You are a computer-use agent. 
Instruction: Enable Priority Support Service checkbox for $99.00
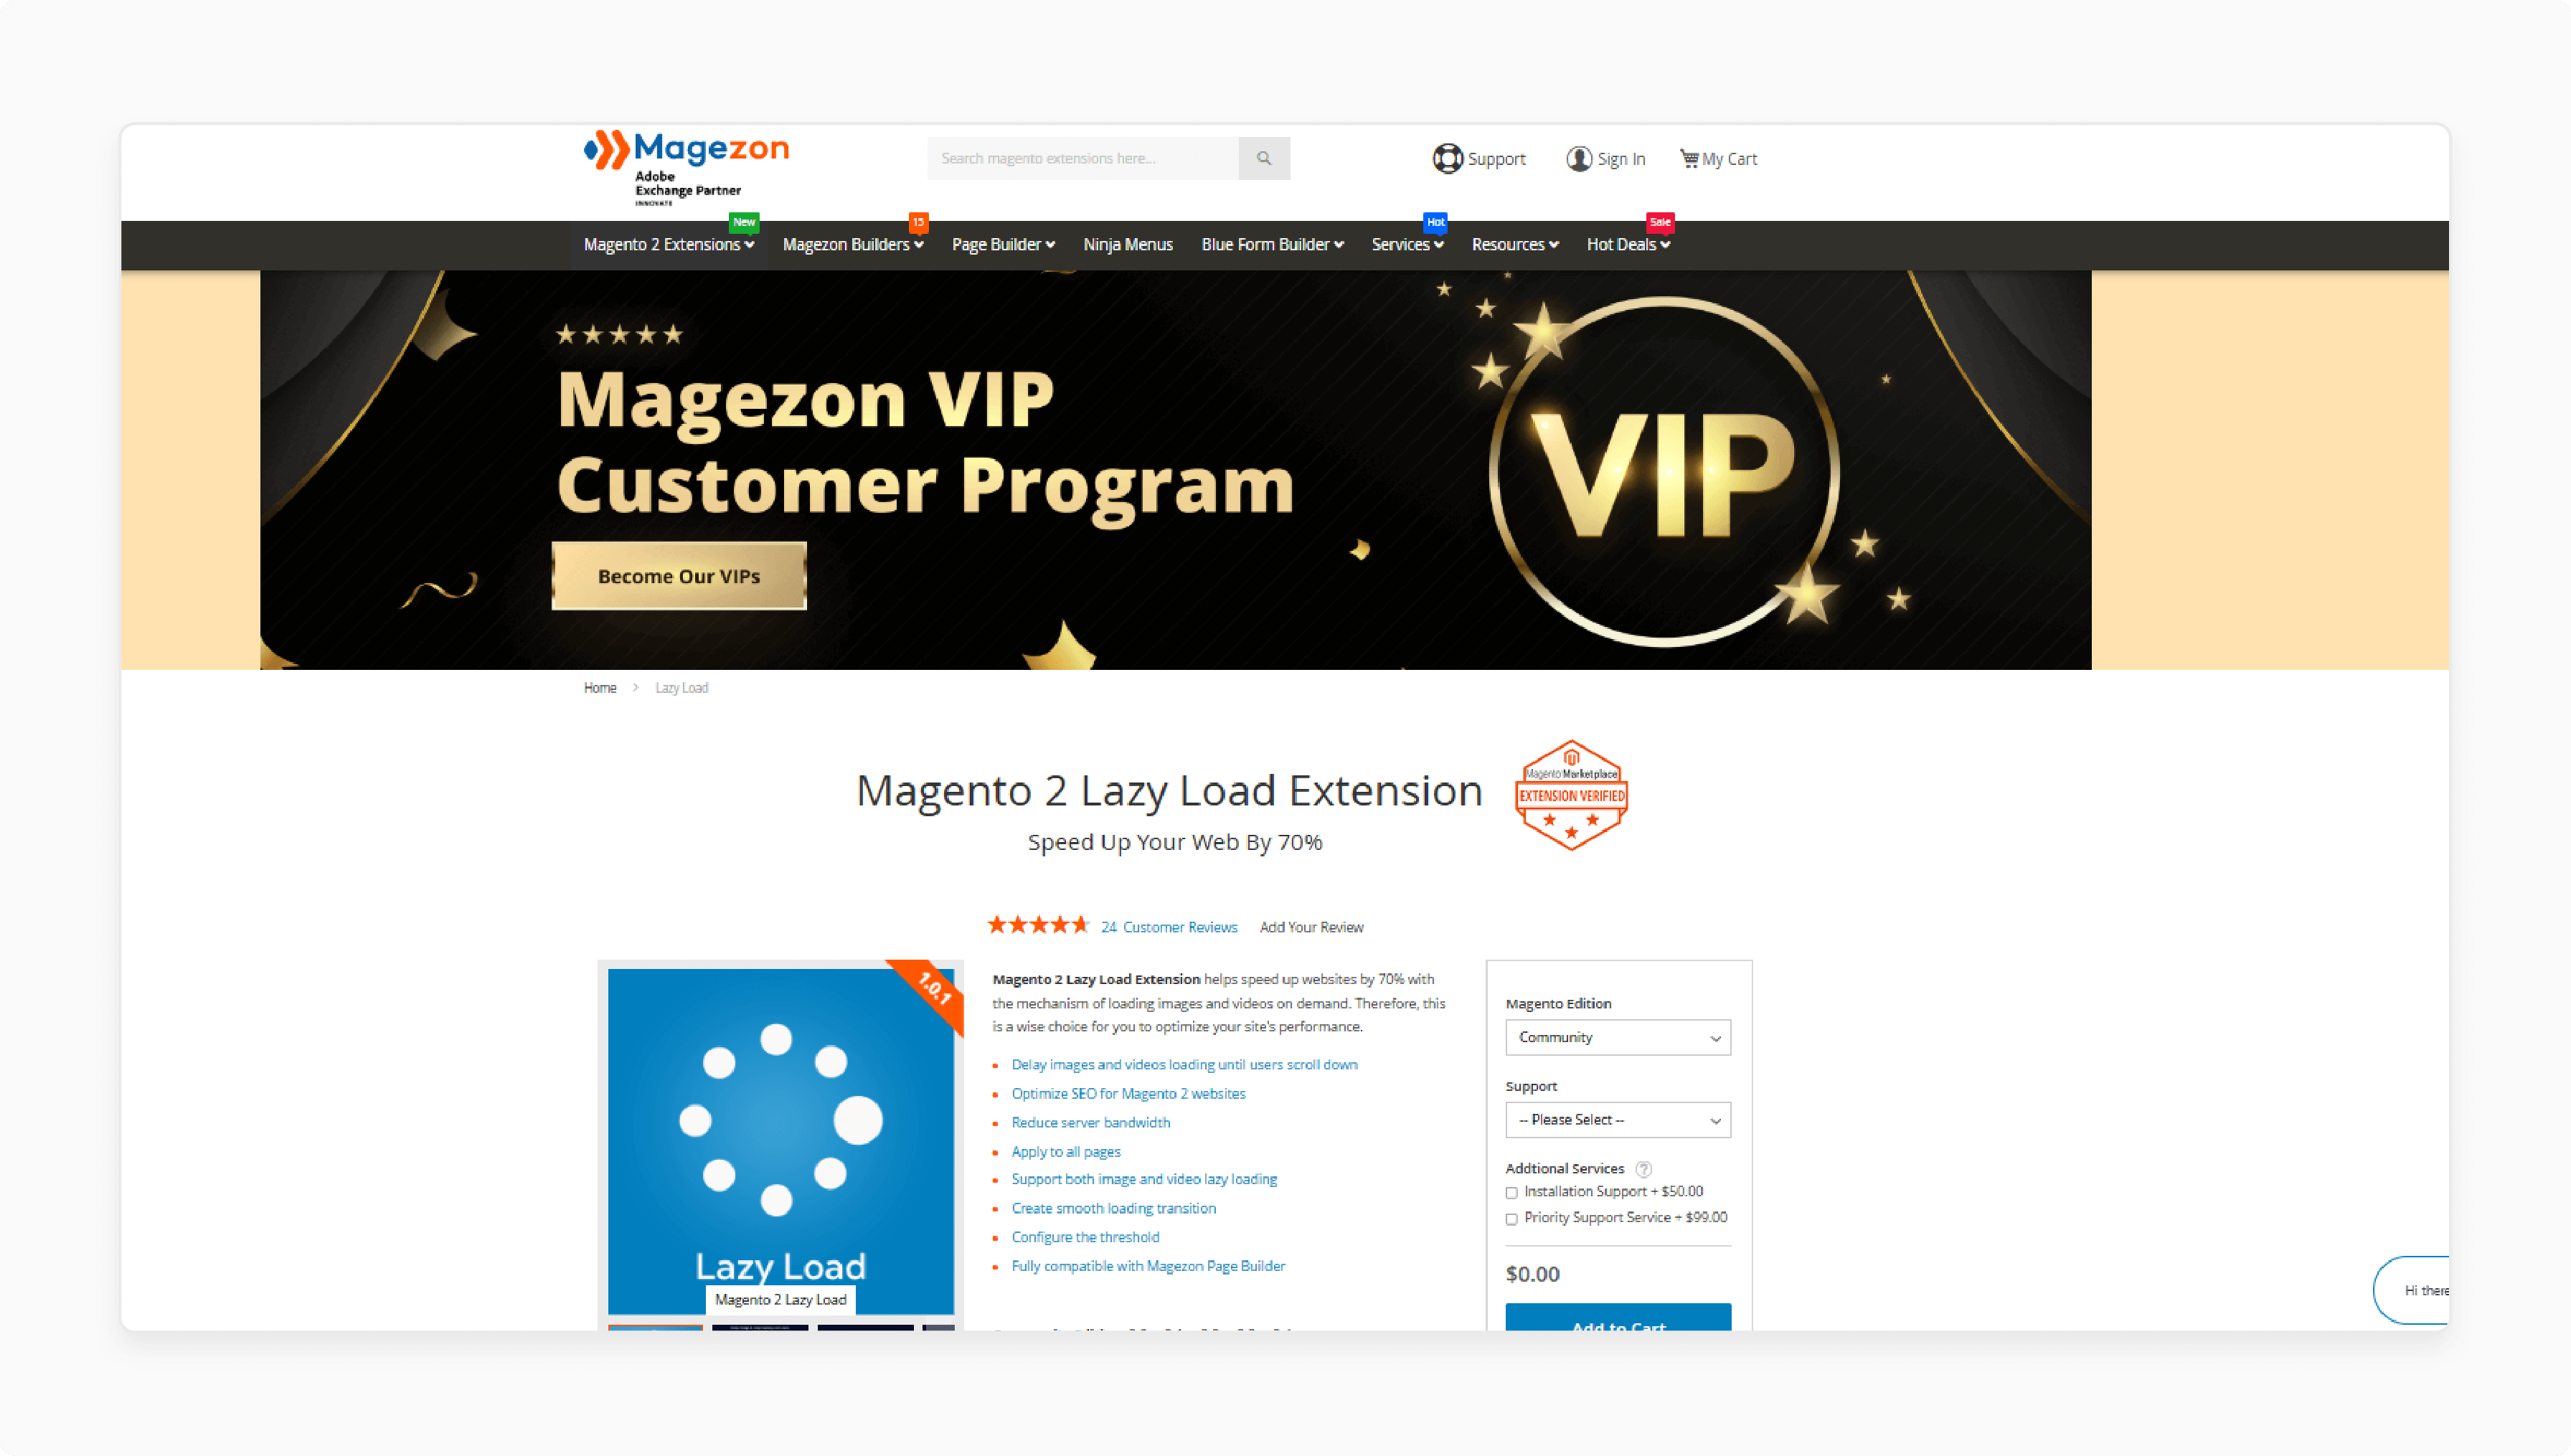pos(1510,1219)
